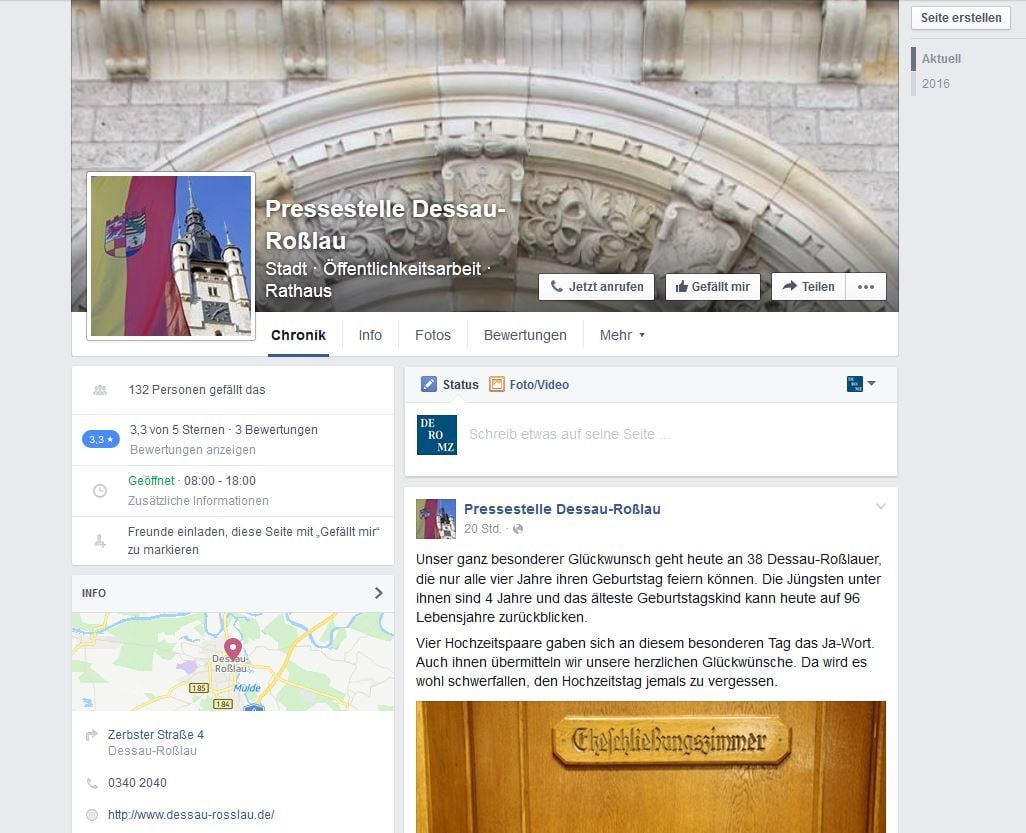Open the Dessau-Roßlau map preview
Viewport: 1026px width, 833px height.
click(233, 662)
